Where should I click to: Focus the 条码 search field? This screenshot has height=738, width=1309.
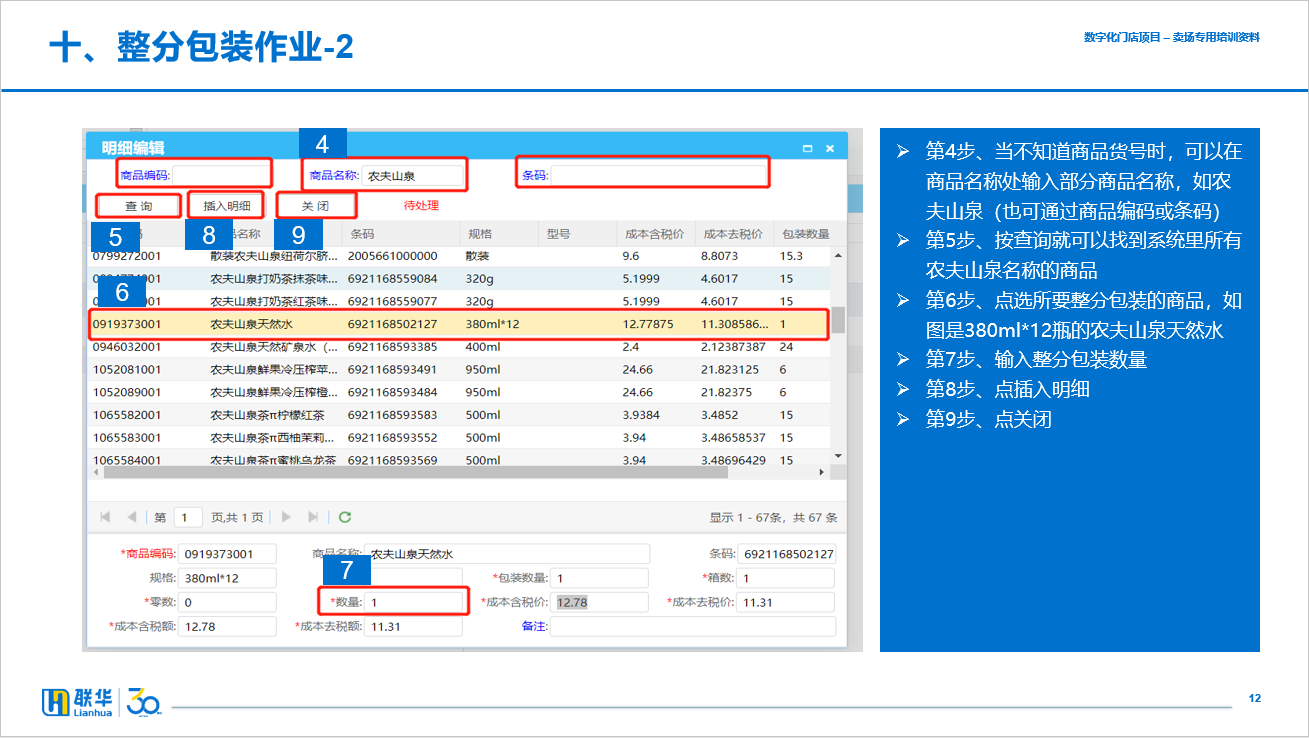tap(658, 175)
